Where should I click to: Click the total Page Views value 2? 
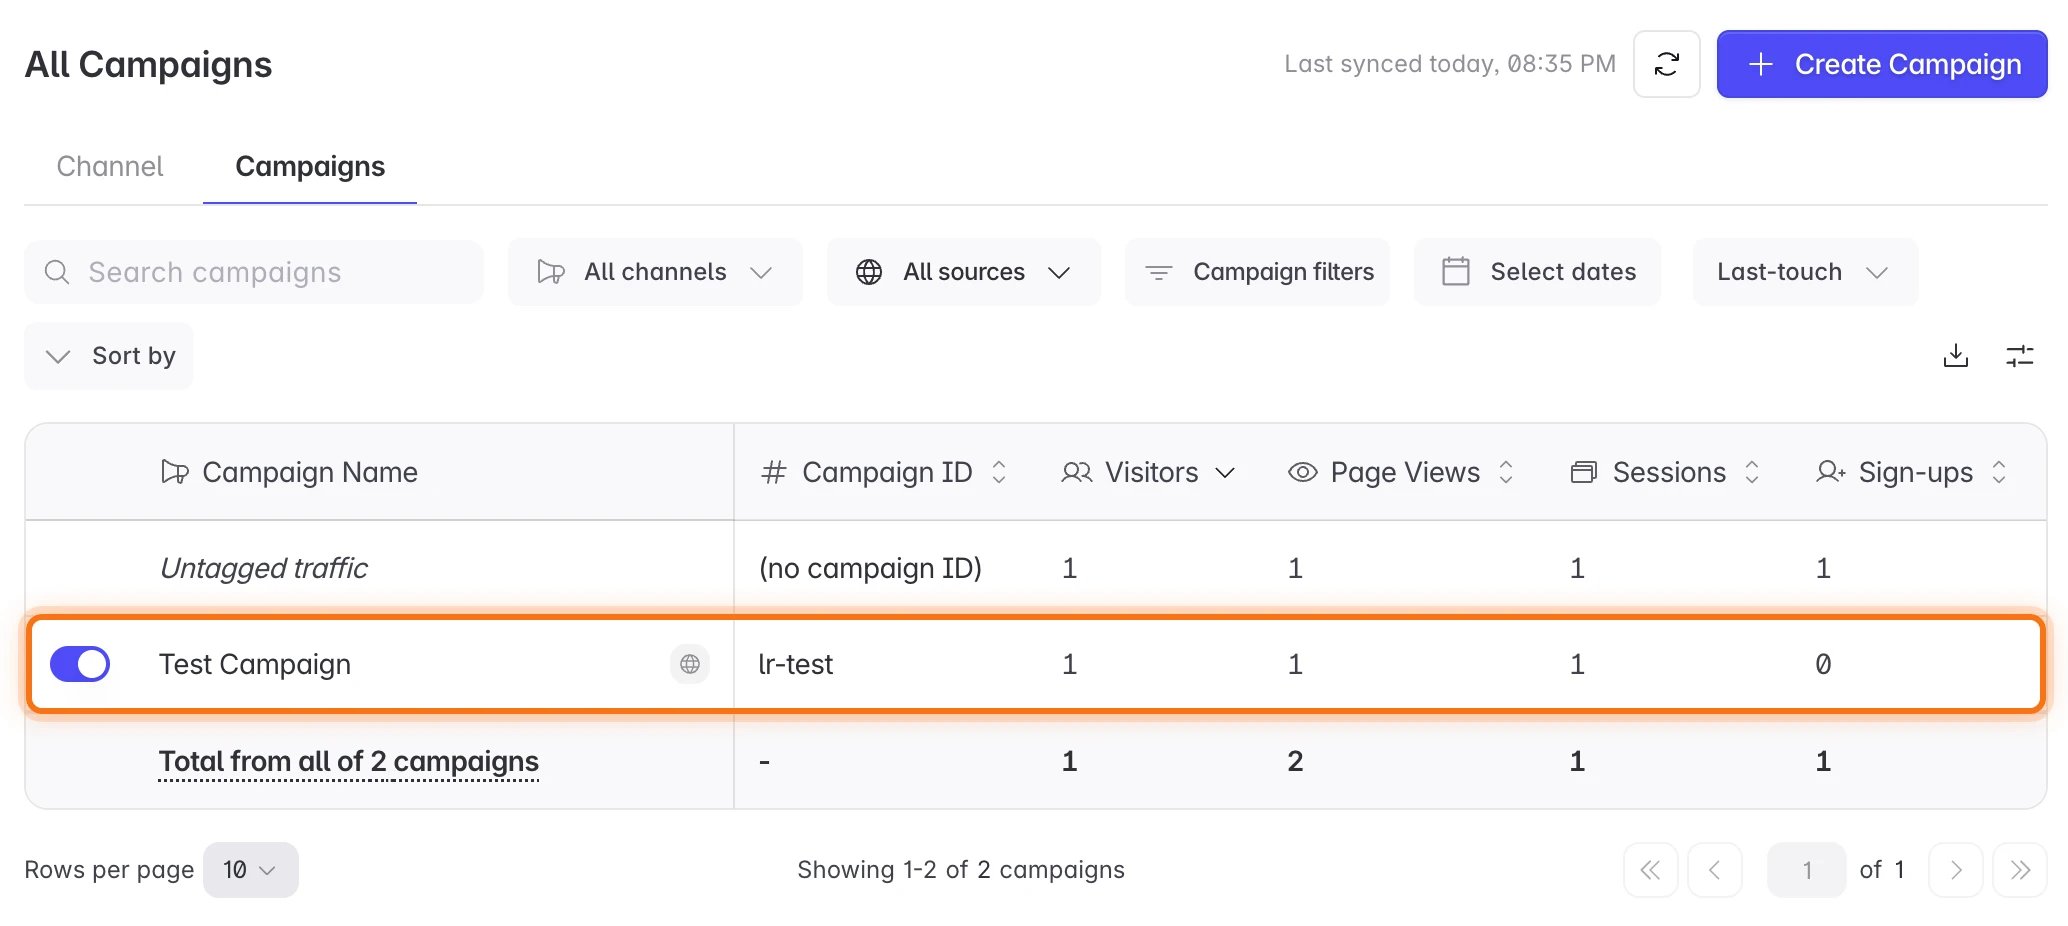pyautogui.click(x=1295, y=761)
